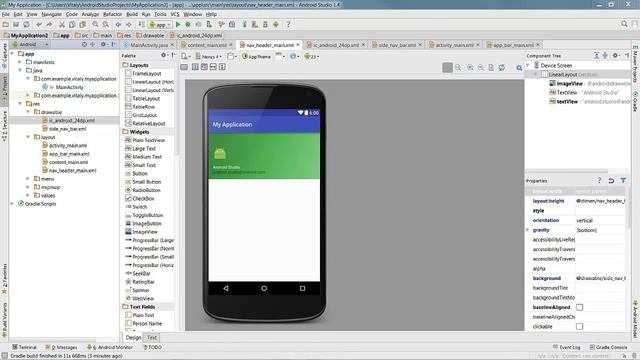Click the Properties filter funnel icon

[623, 180]
